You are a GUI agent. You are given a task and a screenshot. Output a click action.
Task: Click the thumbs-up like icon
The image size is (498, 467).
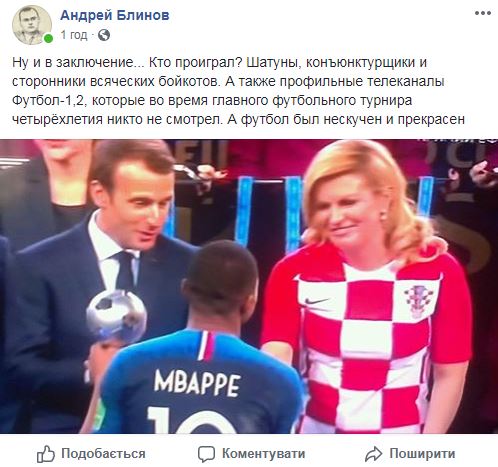(x=46, y=454)
